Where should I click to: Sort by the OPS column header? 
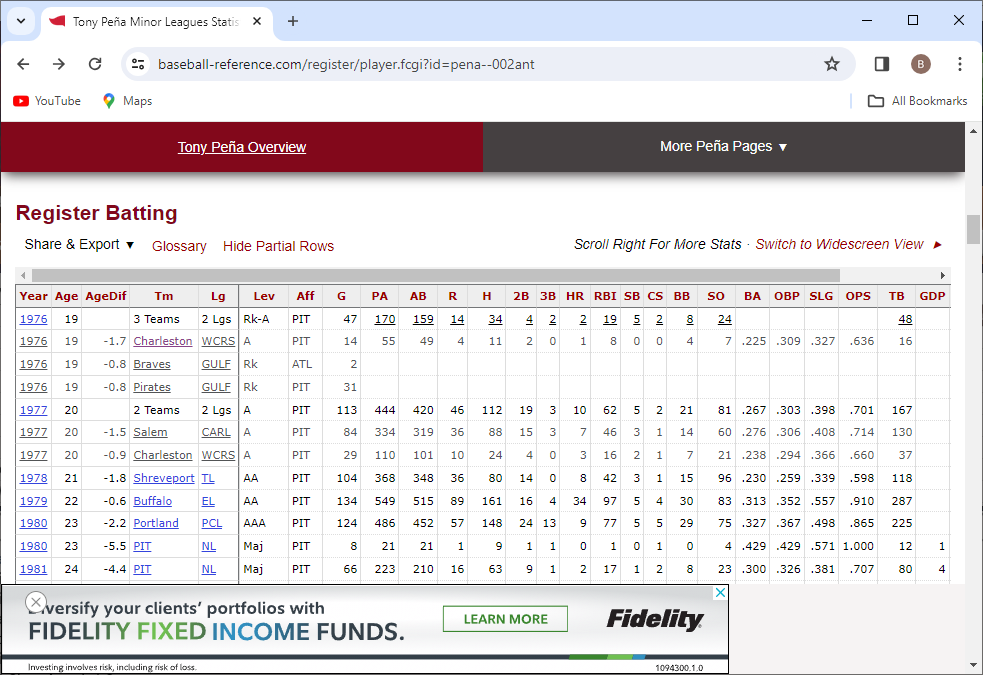point(858,296)
